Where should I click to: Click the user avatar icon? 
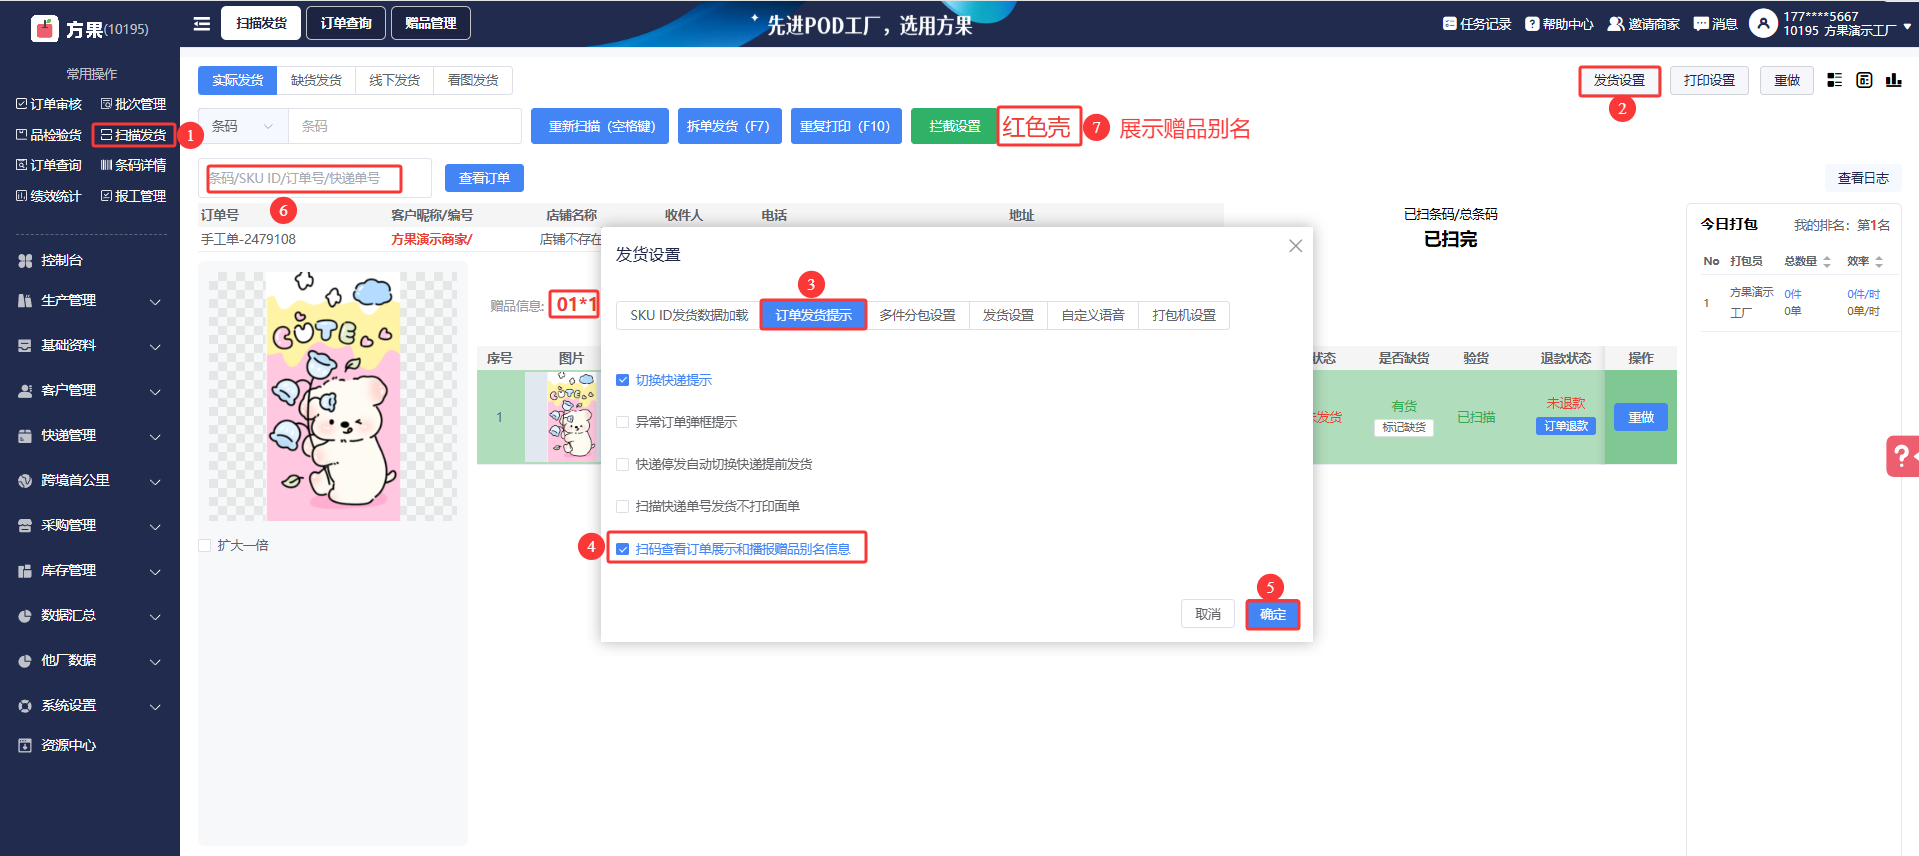point(1763,23)
